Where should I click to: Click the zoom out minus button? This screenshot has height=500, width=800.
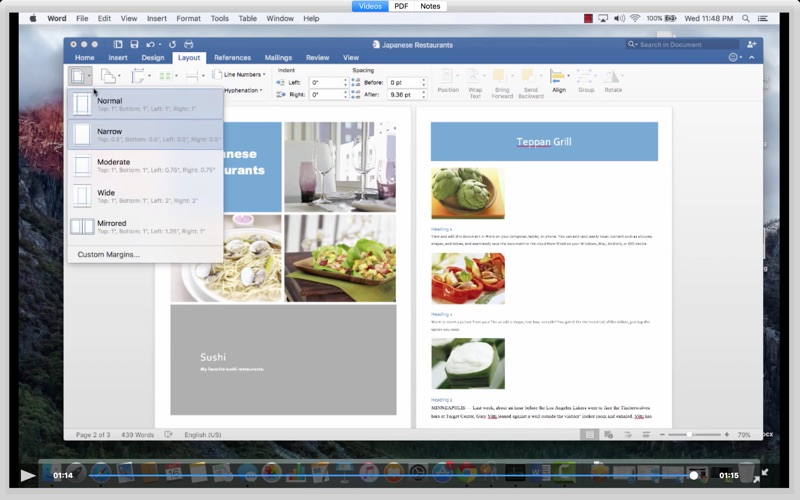click(662, 435)
